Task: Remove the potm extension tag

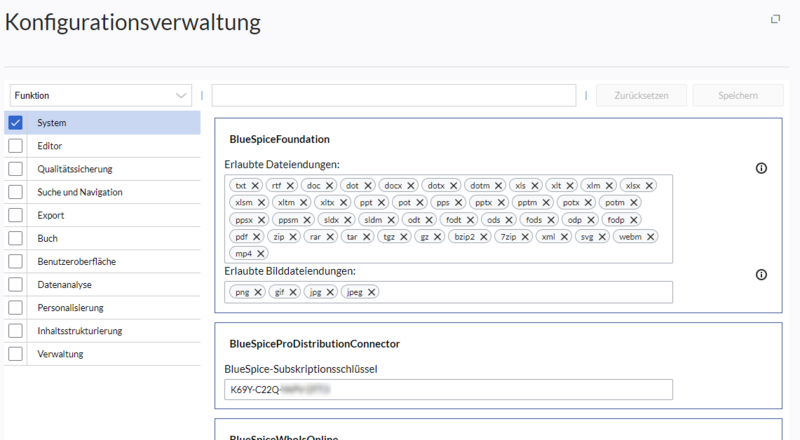Action: [634, 203]
